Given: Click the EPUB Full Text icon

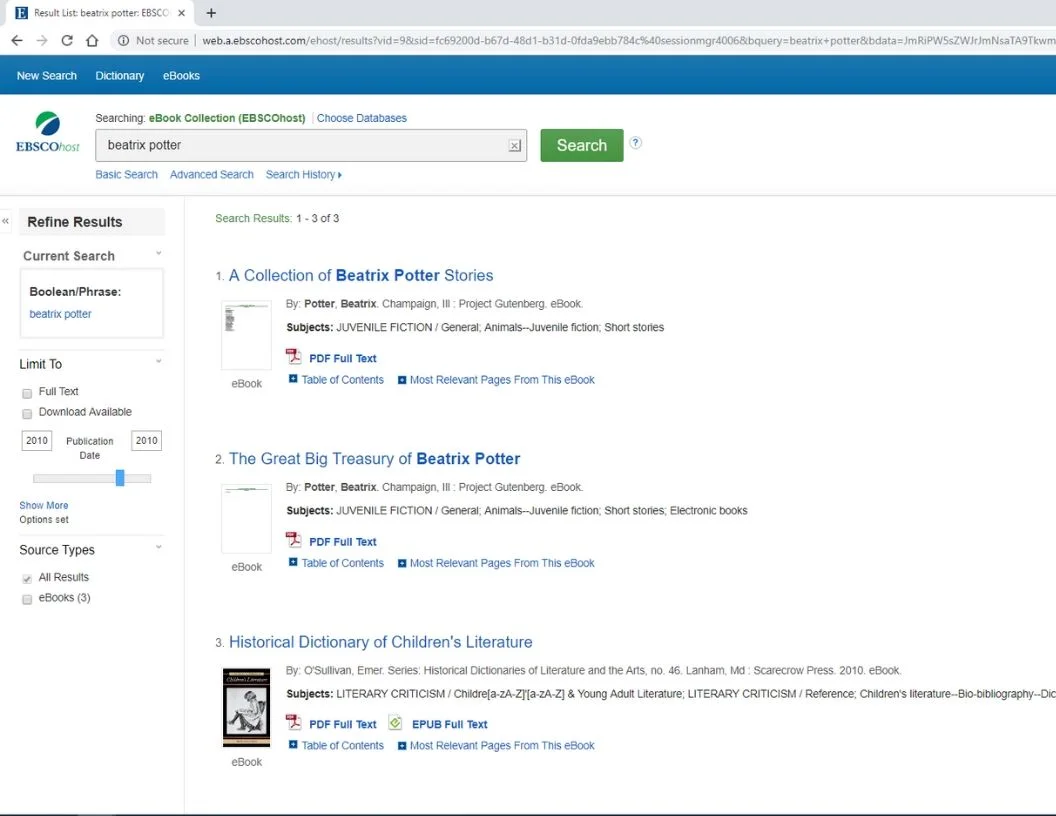Looking at the screenshot, I should (395, 722).
